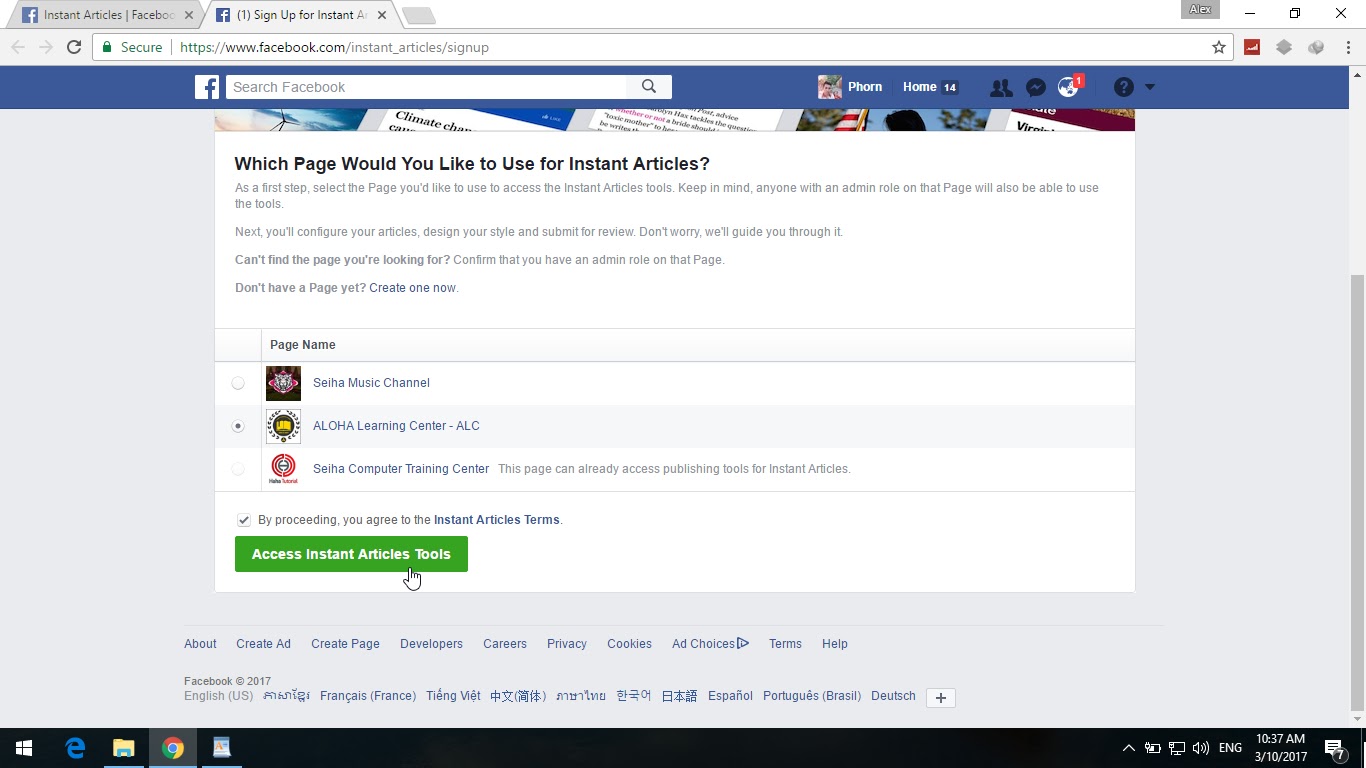
Task: Click Seiha Computer Training Center logo
Action: [x=283, y=469]
